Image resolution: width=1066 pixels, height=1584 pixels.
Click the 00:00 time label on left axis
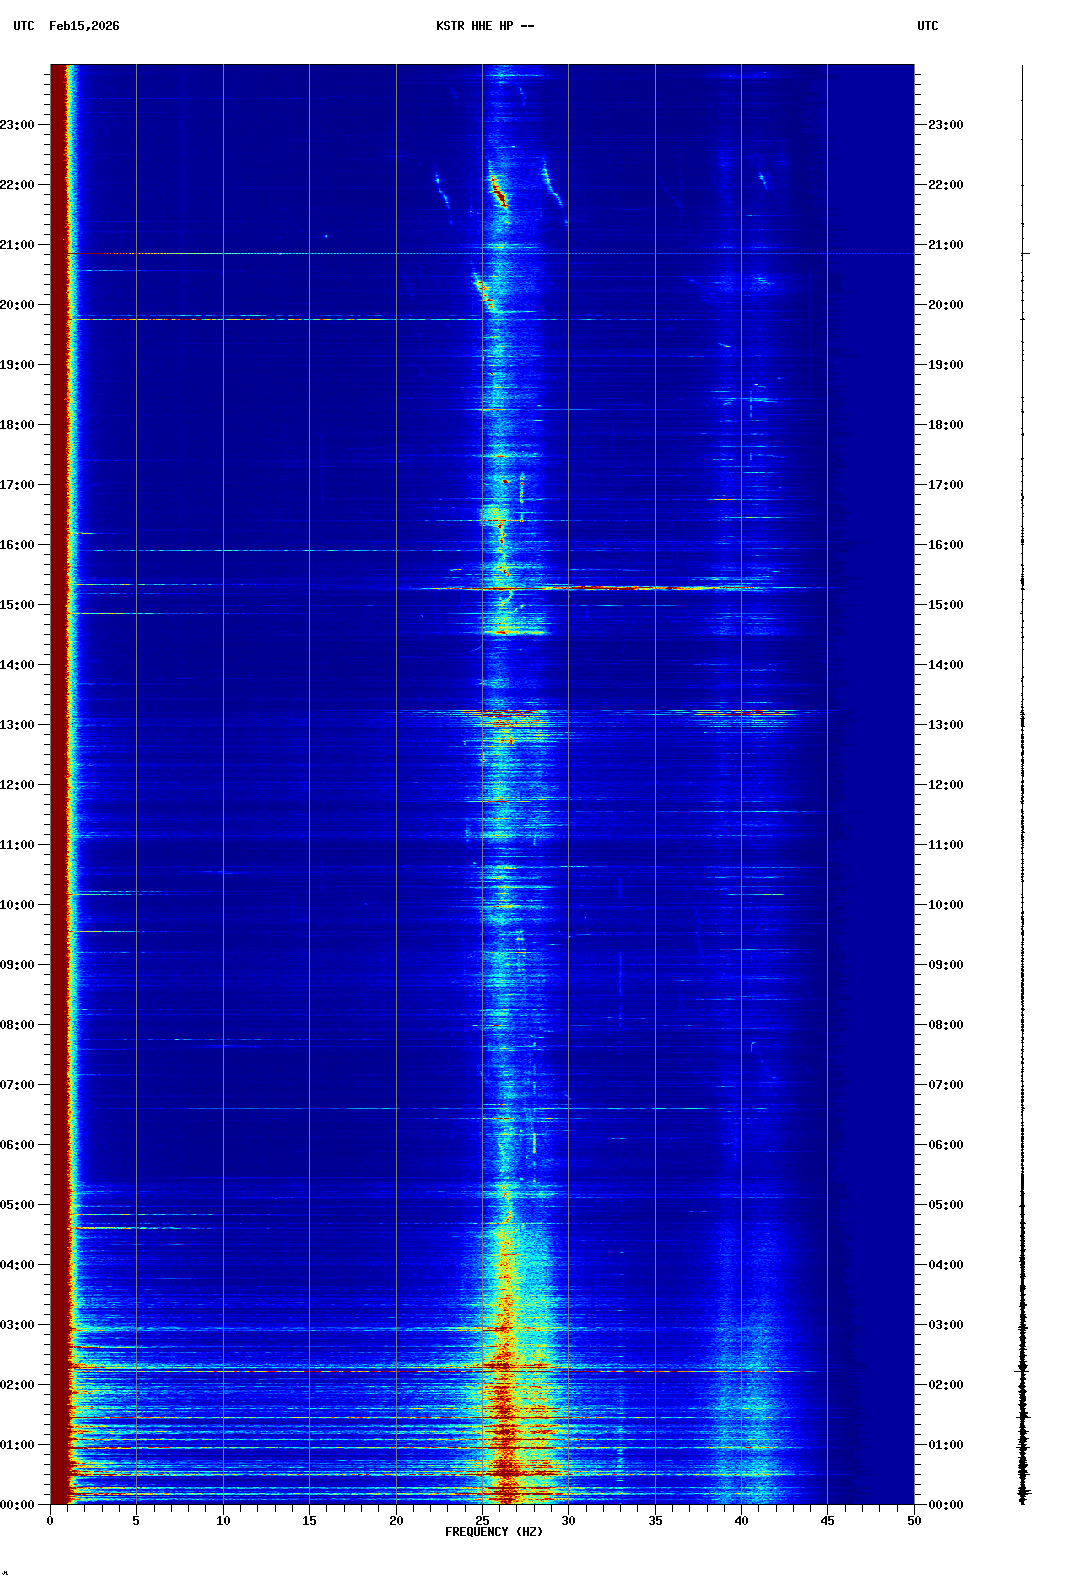18,1505
